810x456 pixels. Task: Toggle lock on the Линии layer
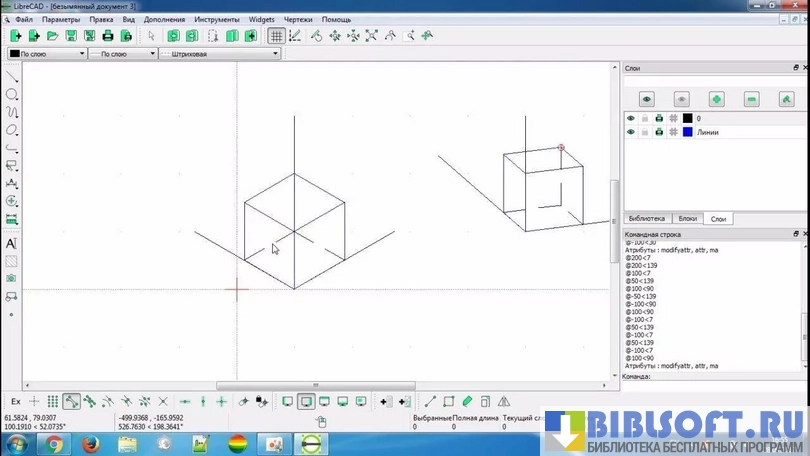tap(645, 132)
